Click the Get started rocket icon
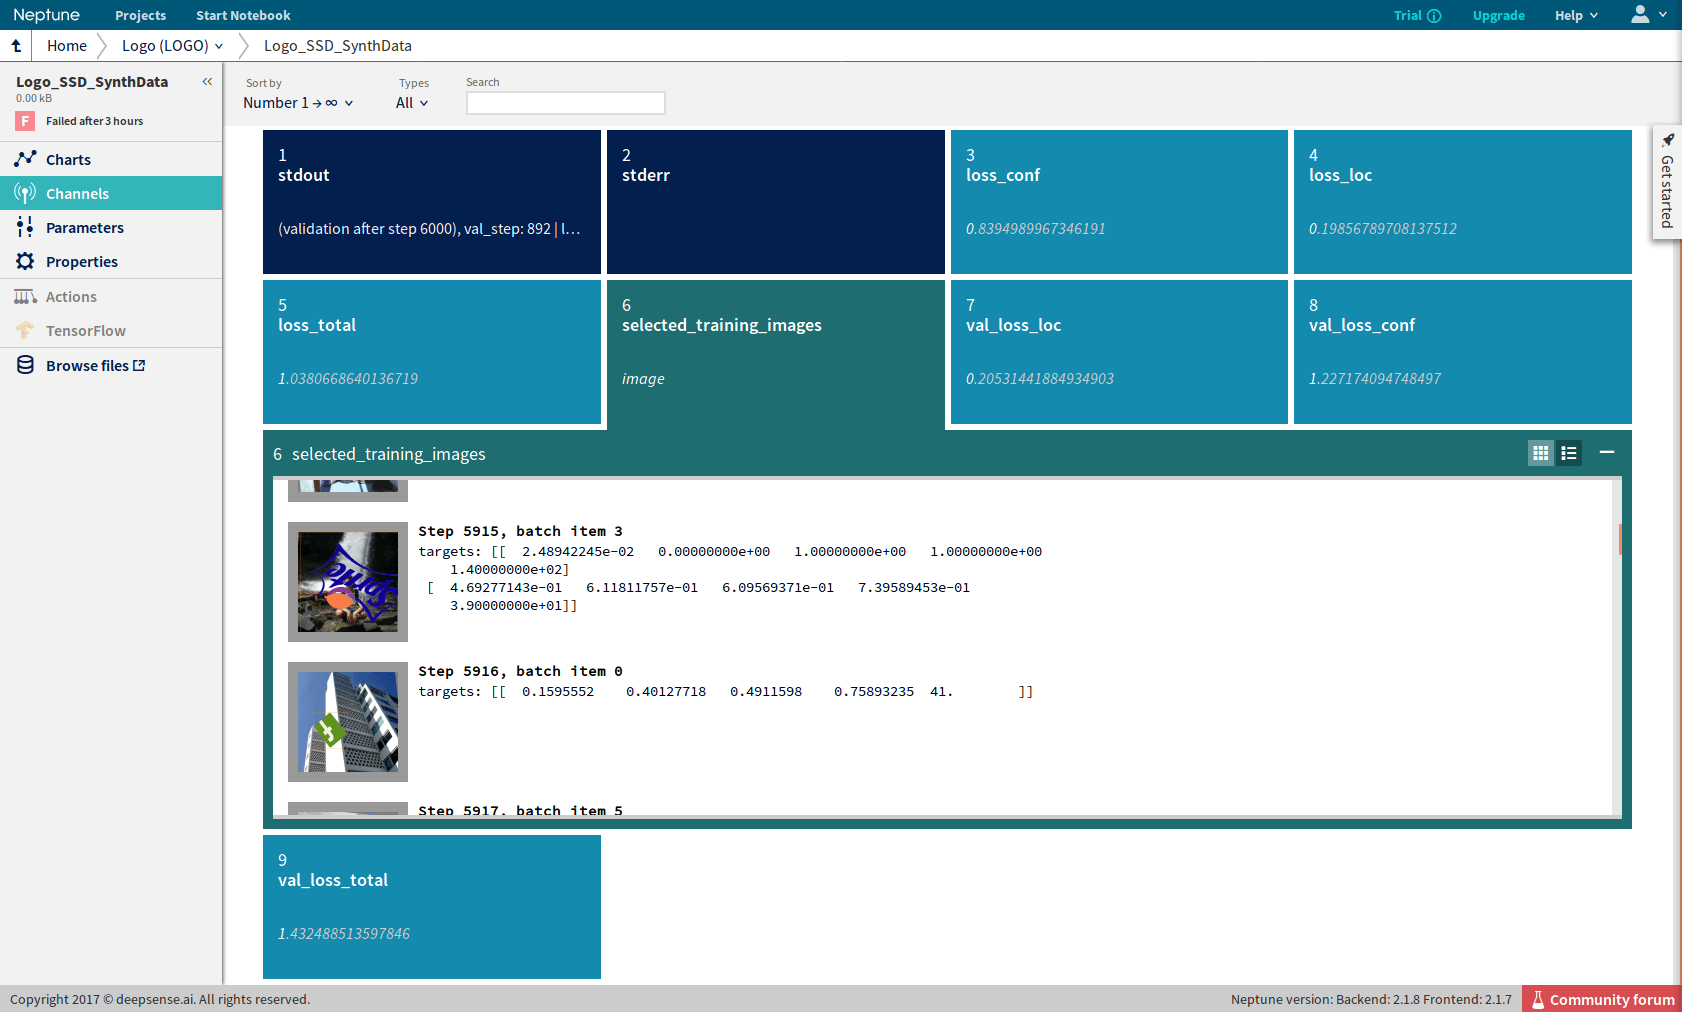 (1667, 140)
